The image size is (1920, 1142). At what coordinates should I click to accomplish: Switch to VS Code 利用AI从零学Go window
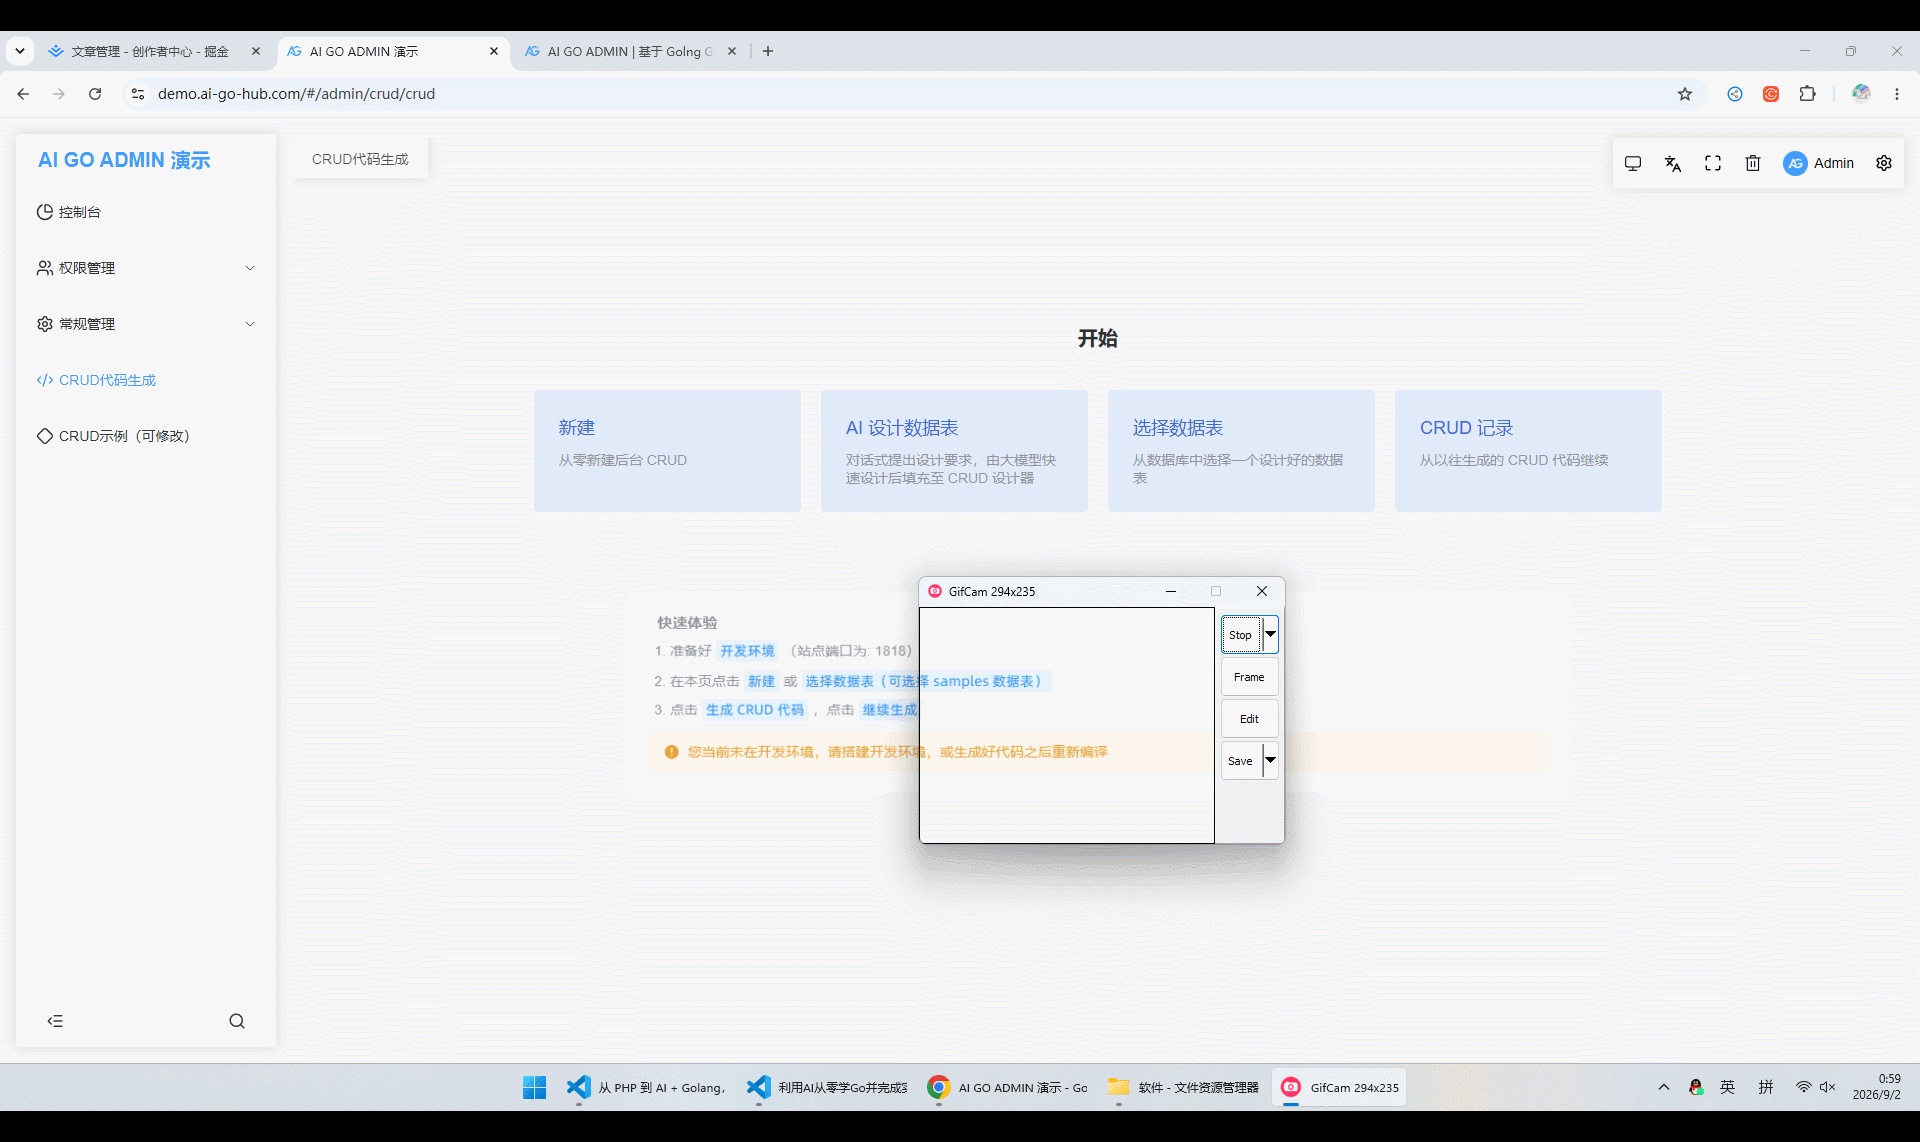click(x=827, y=1088)
